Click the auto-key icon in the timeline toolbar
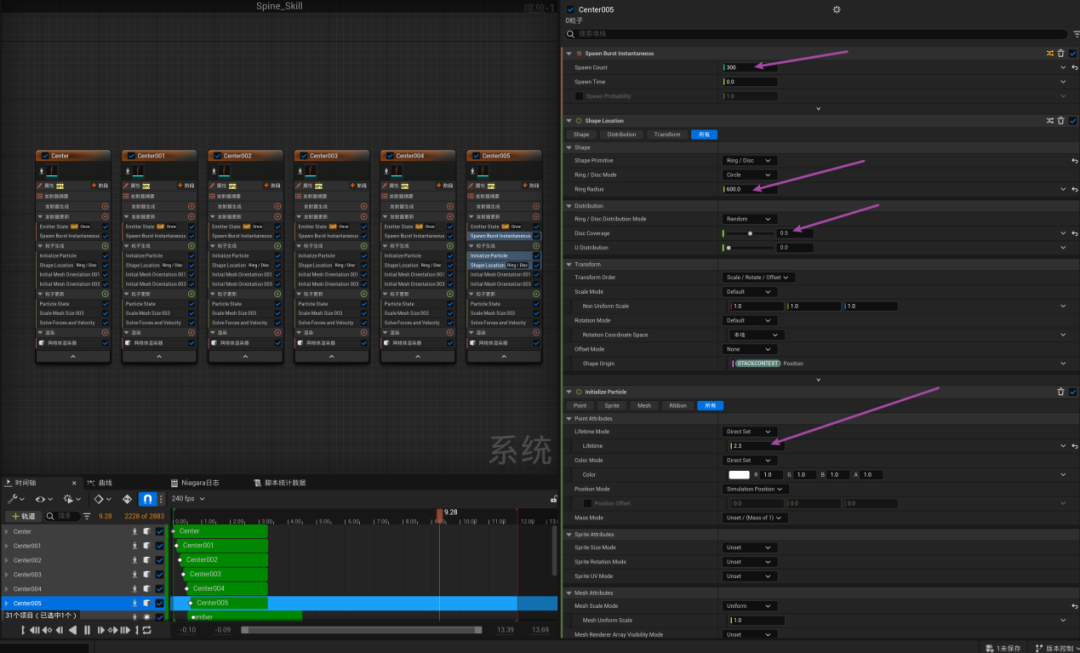This screenshot has width=1080, height=653. (127, 499)
